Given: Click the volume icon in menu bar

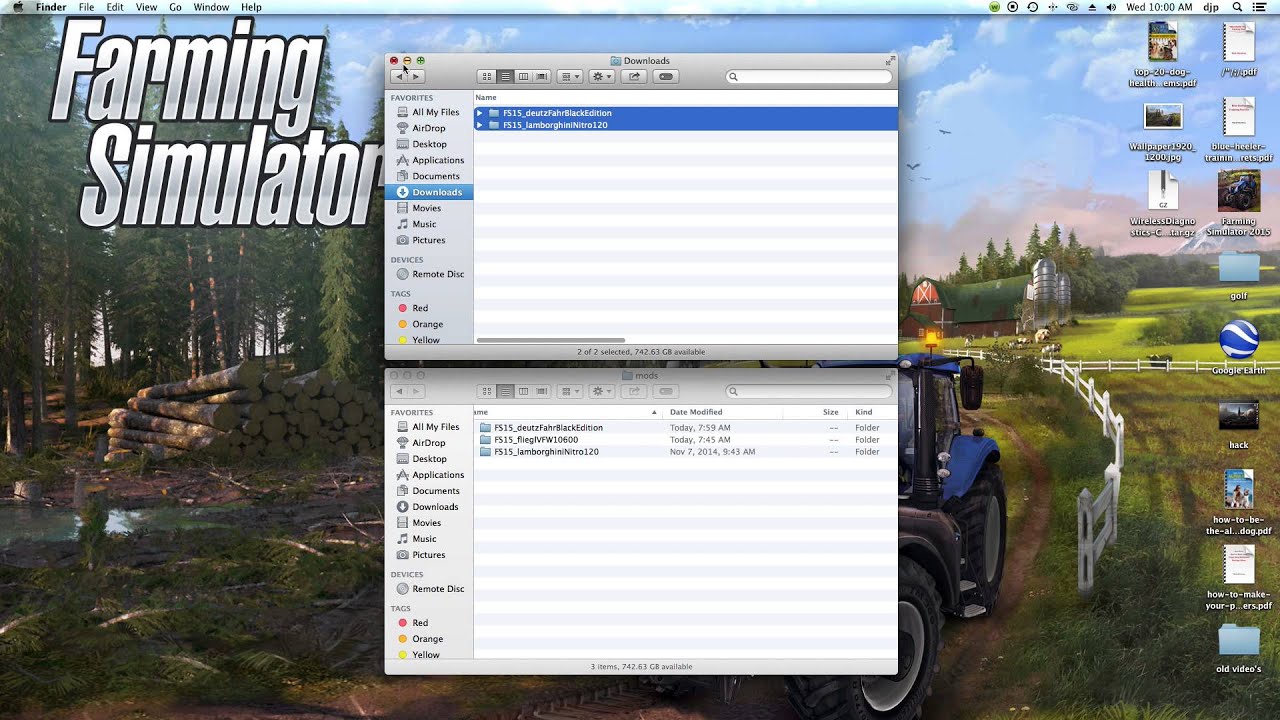Looking at the screenshot, I should (x=1110, y=7).
